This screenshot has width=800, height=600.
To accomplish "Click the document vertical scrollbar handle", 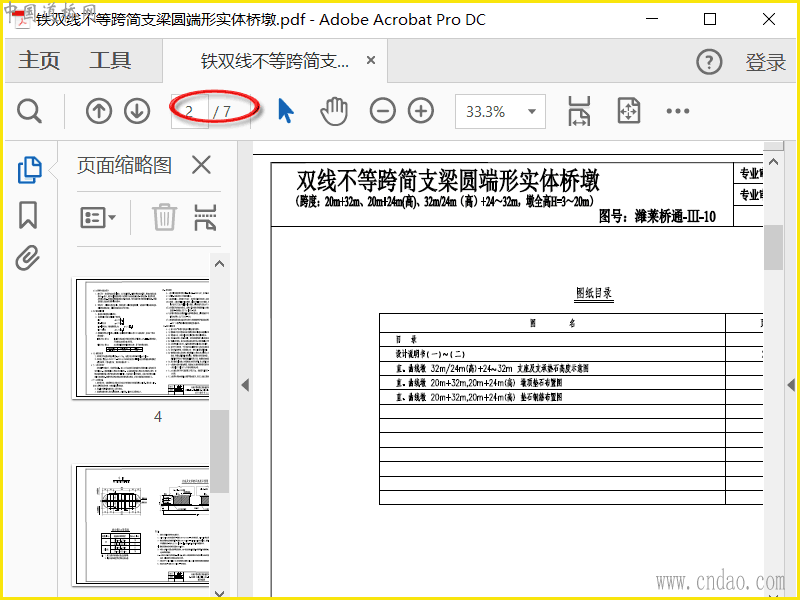I will [773, 247].
